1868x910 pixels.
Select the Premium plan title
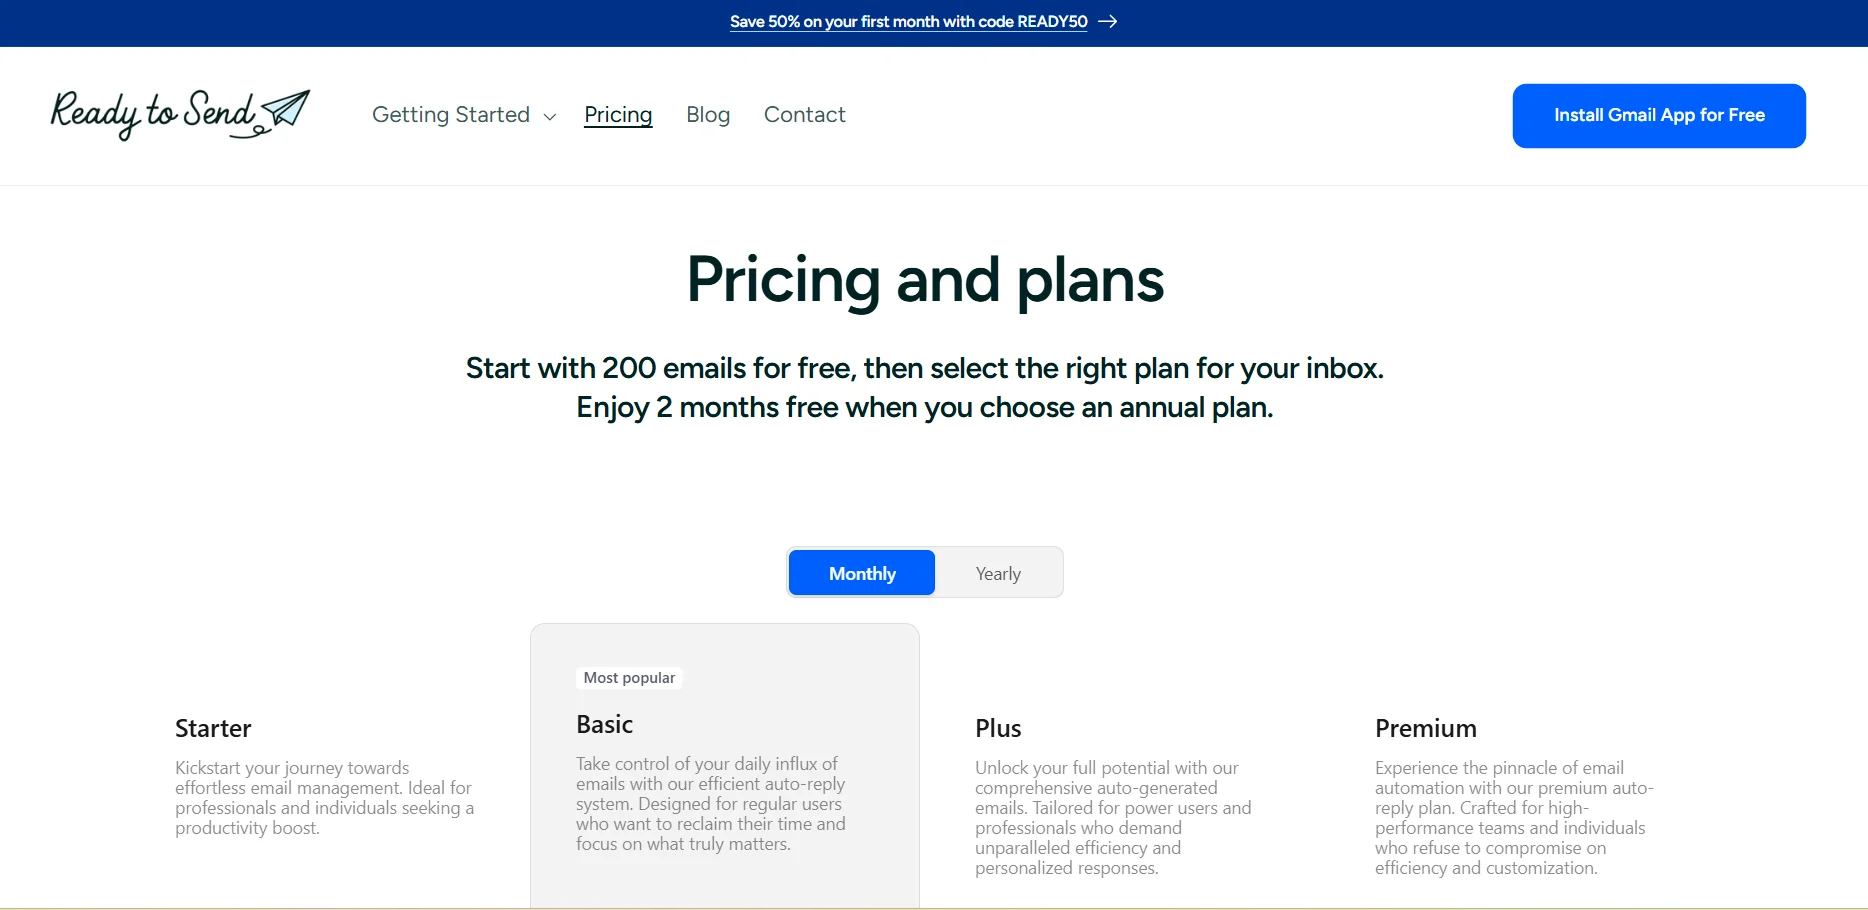(x=1425, y=728)
